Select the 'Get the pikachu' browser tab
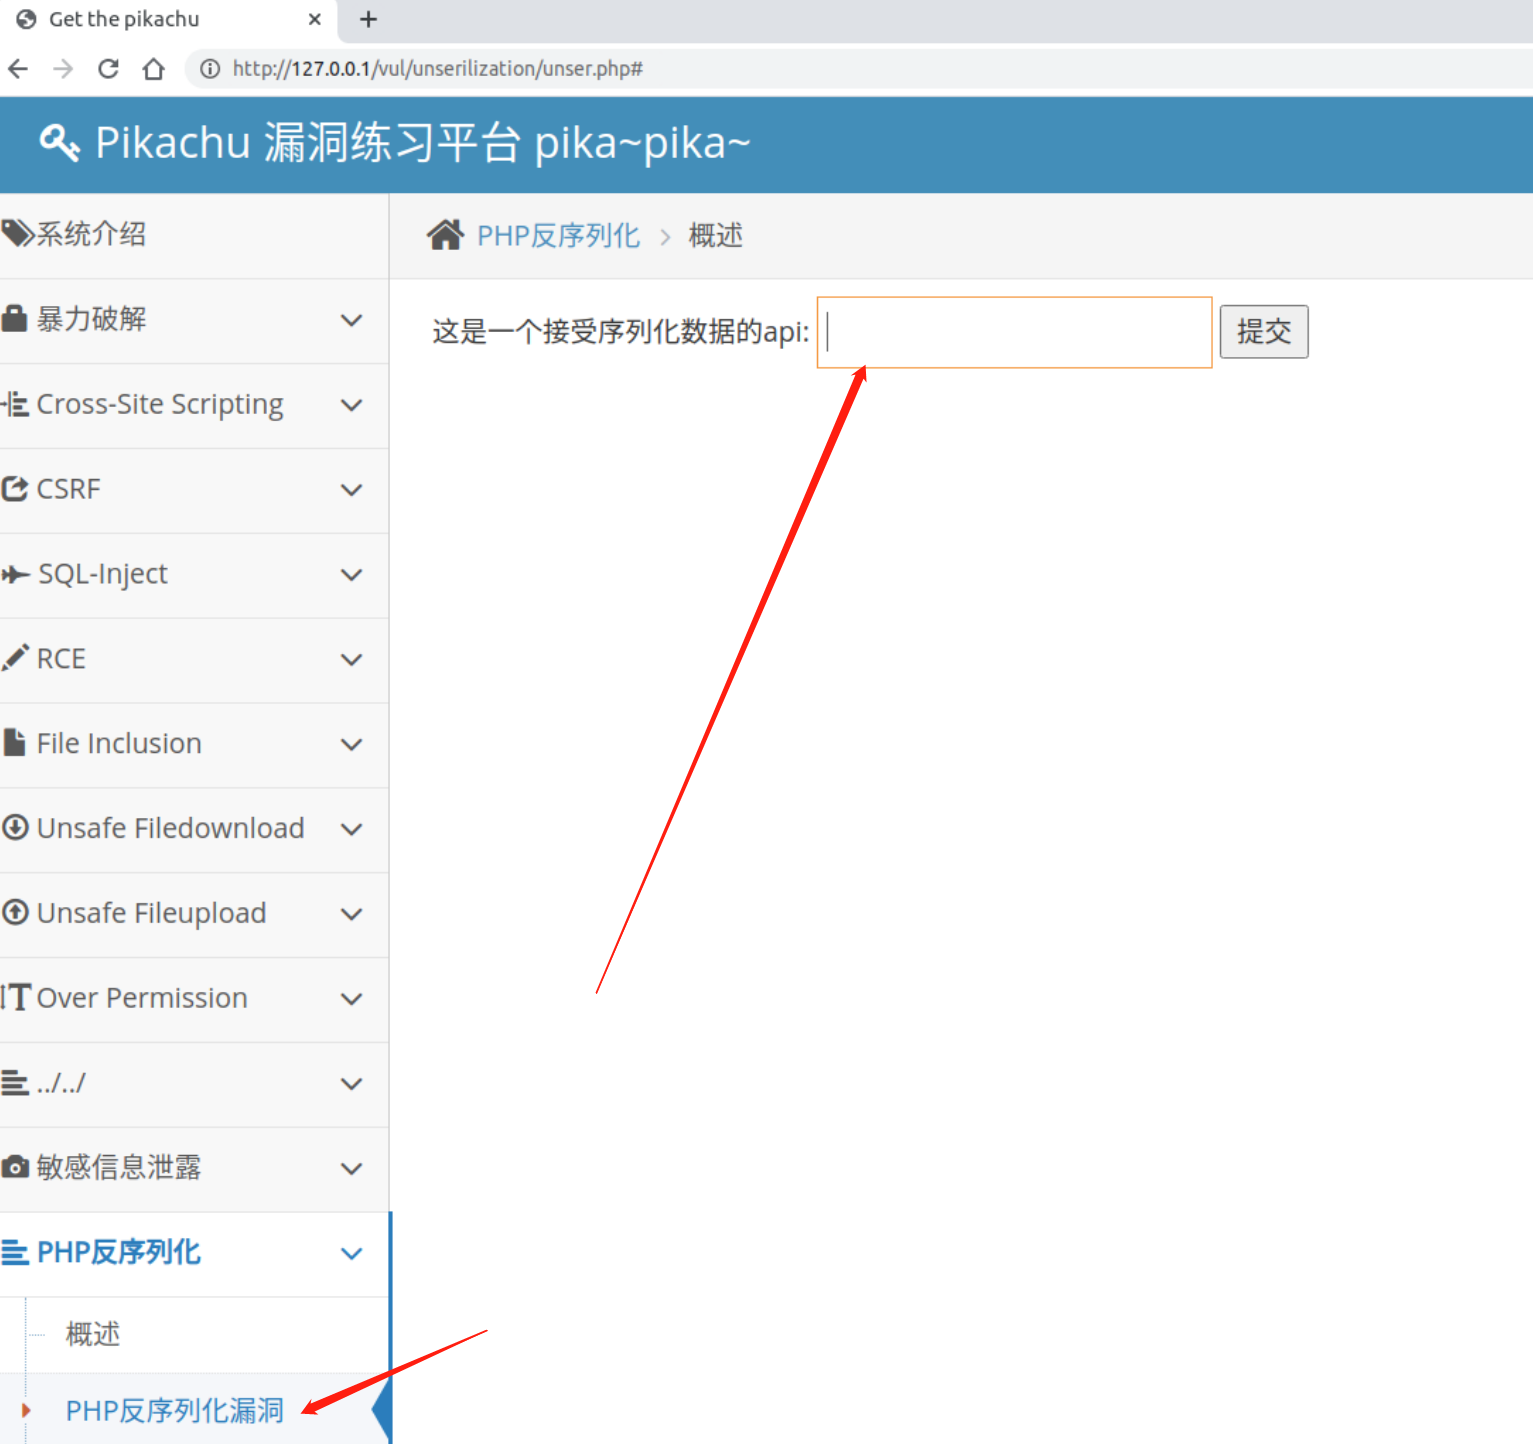The width and height of the screenshot is (1533, 1444). [168, 20]
